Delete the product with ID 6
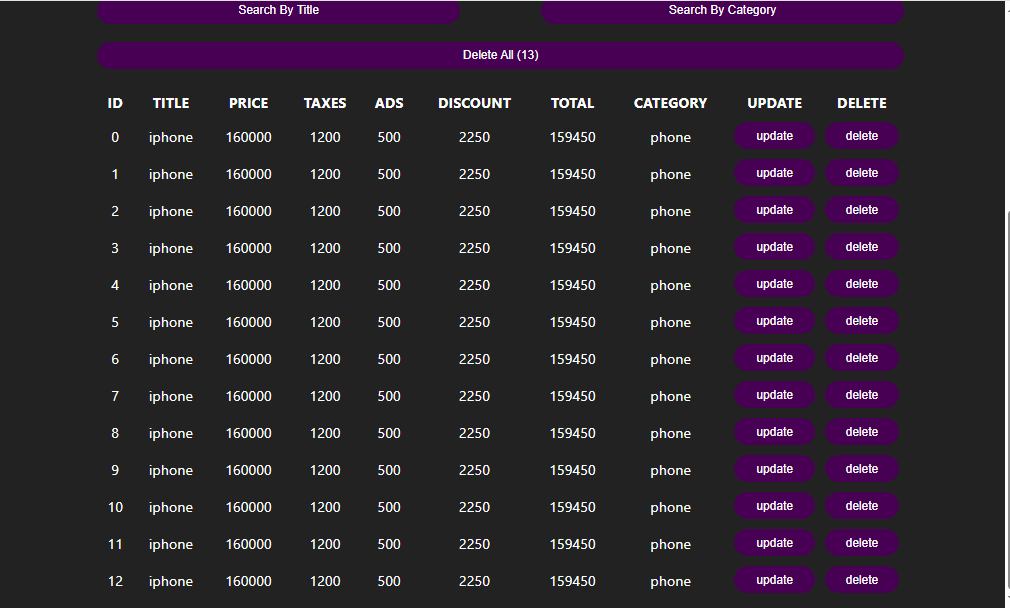Viewport: 1010px width, 608px height. click(x=862, y=358)
